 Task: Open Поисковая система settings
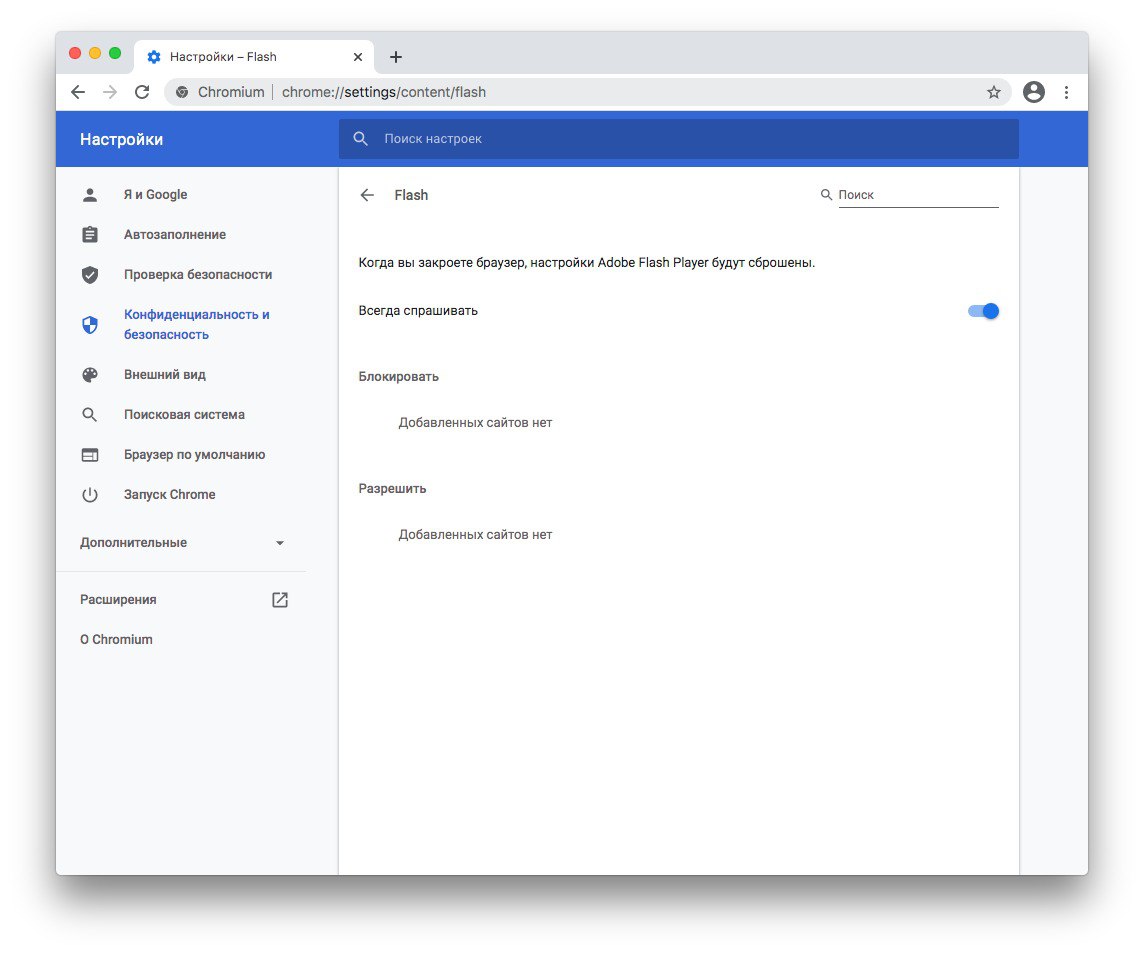pyautogui.click(x=184, y=415)
